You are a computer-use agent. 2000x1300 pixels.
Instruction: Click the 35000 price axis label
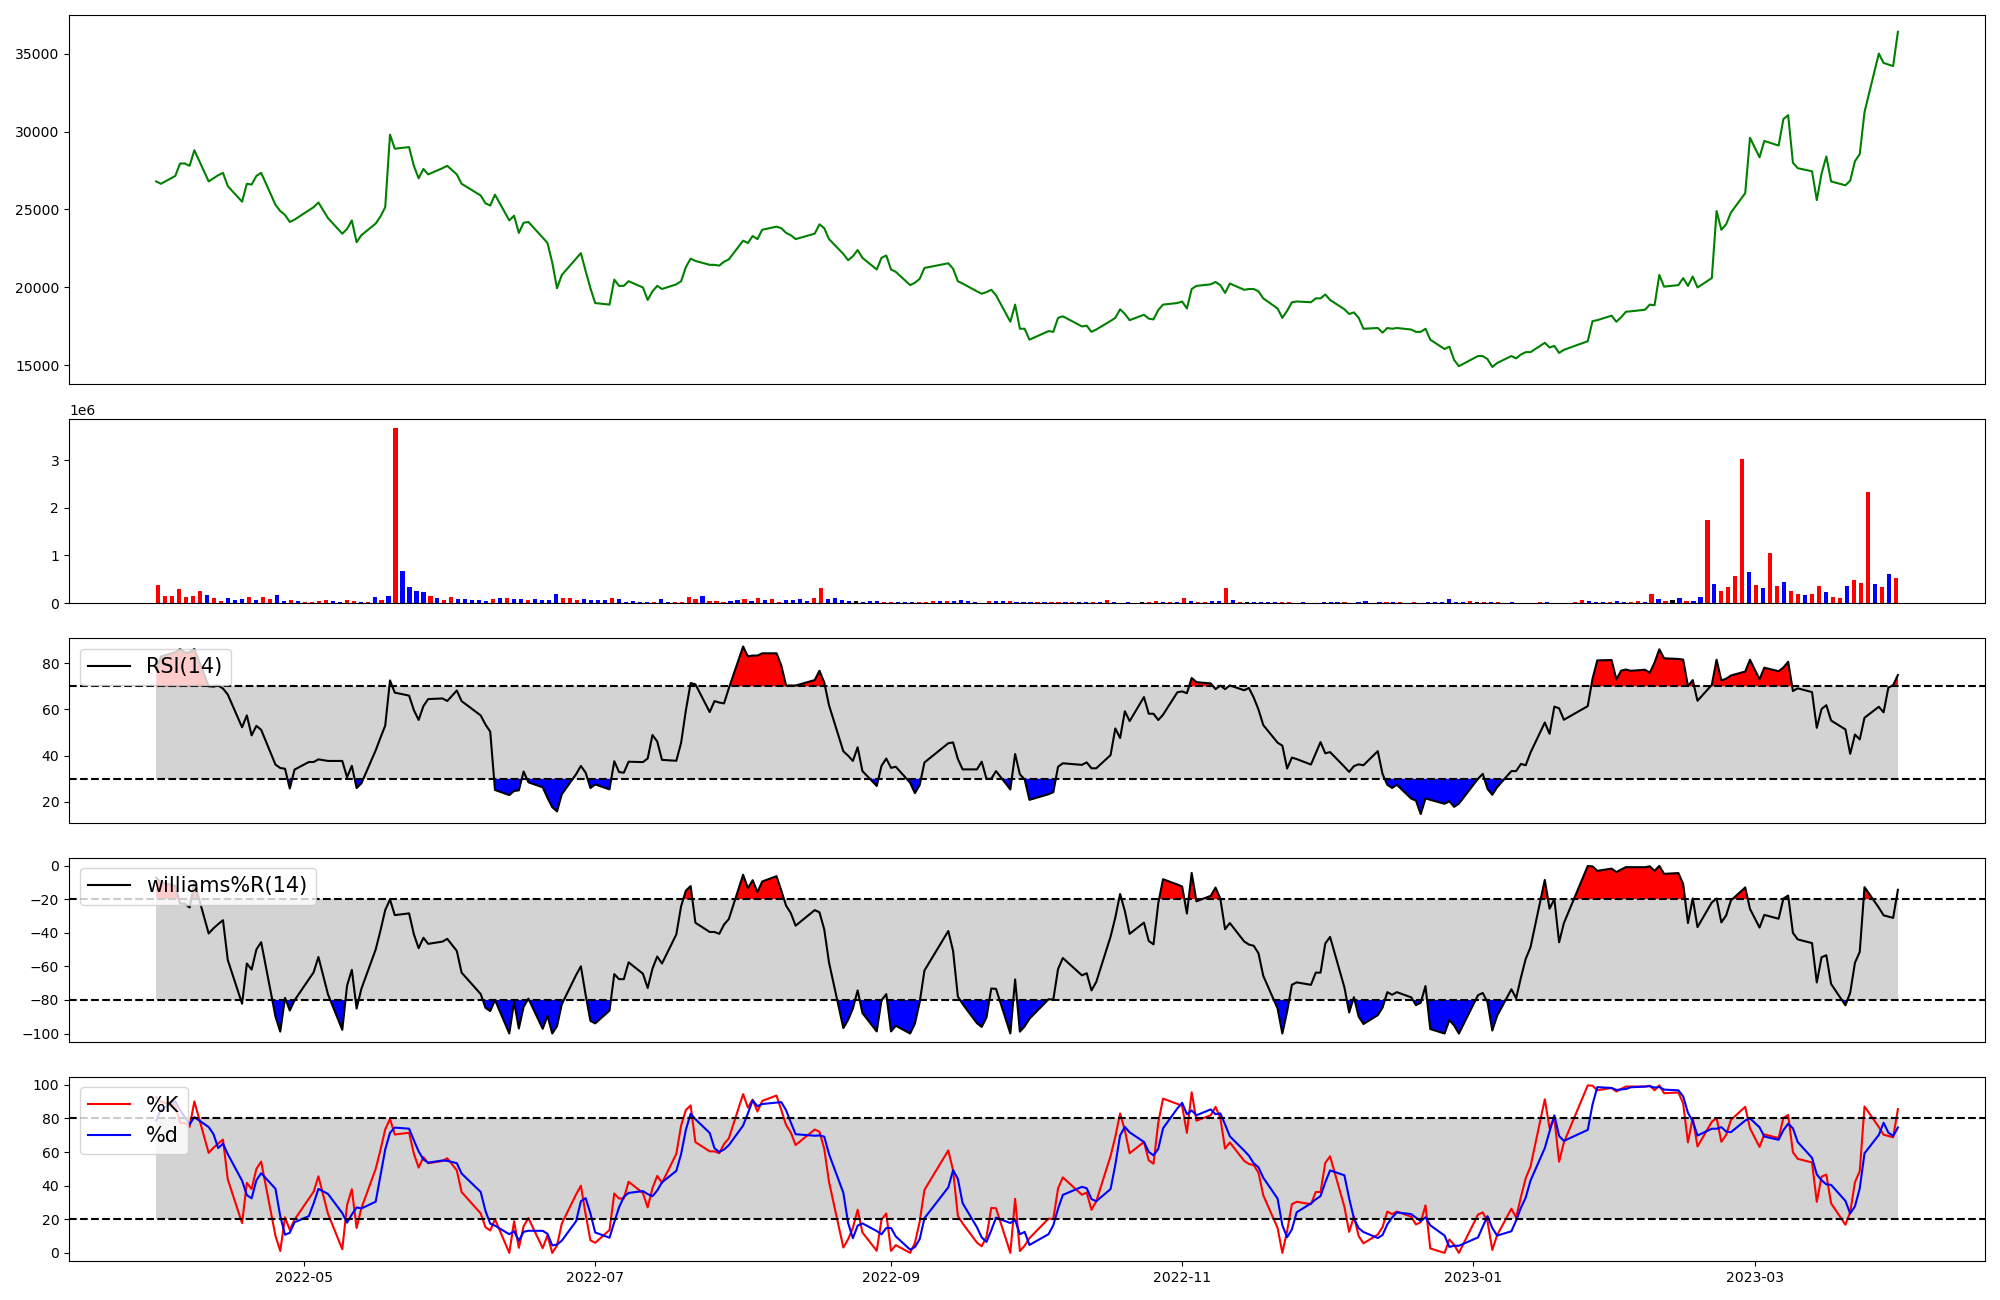pyautogui.click(x=36, y=54)
